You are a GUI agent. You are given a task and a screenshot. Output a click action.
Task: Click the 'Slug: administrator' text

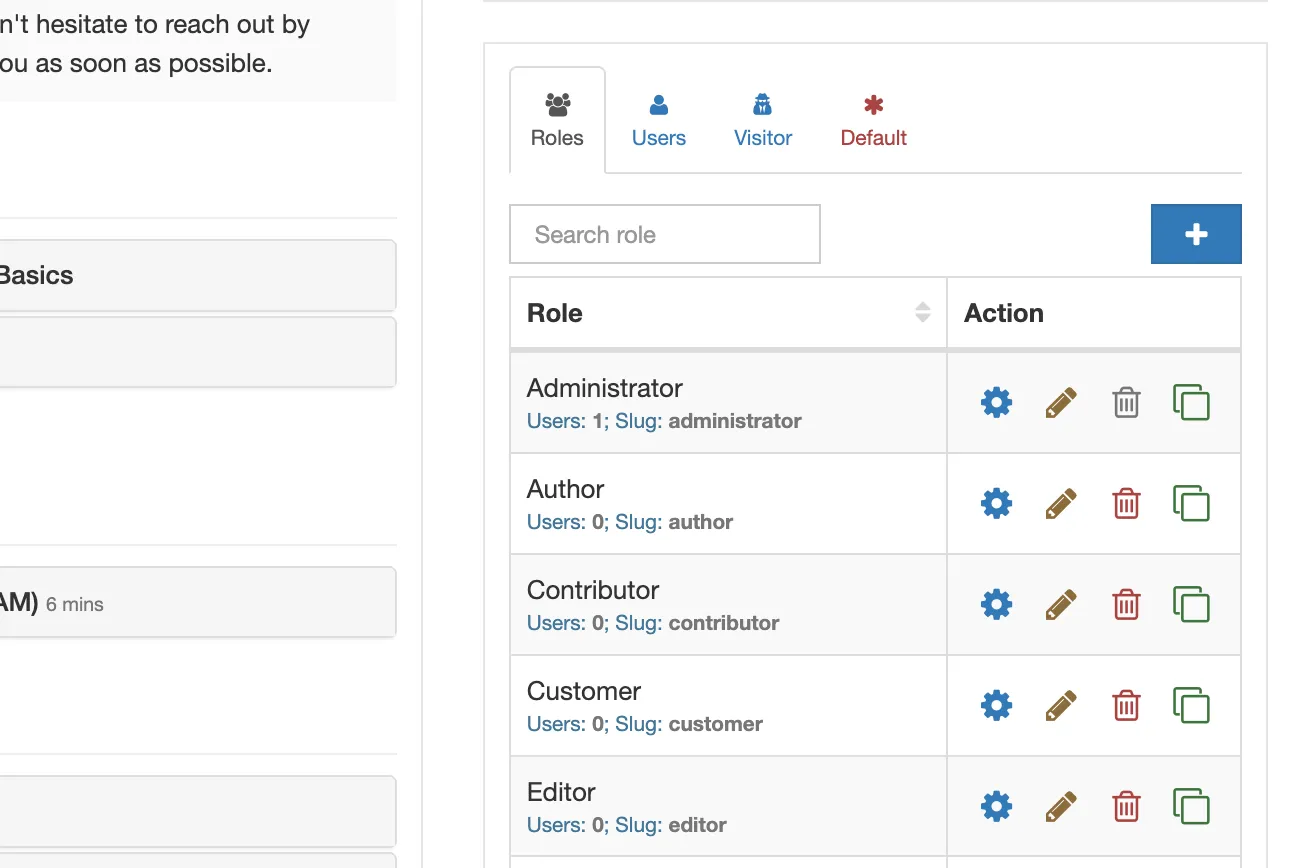tap(708, 421)
